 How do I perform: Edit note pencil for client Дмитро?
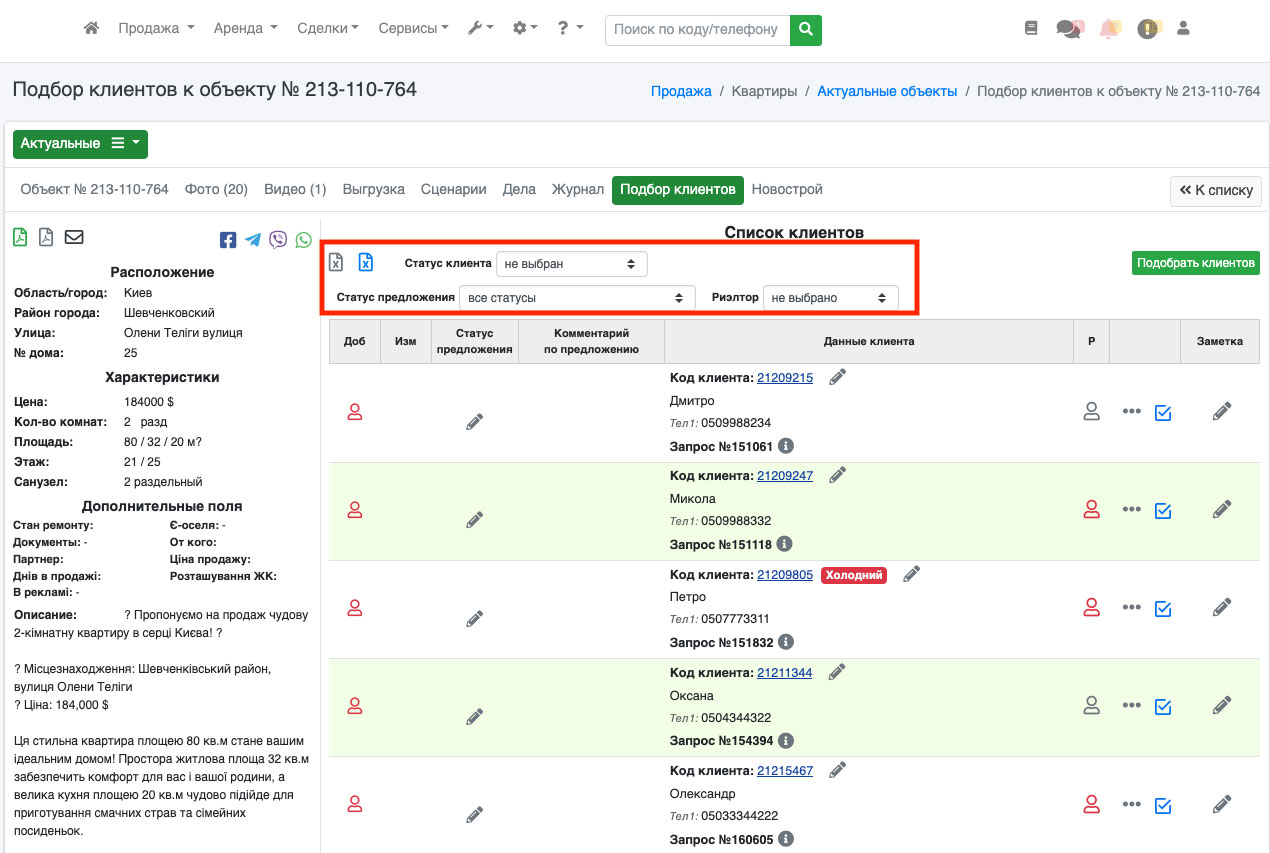tap(1221, 411)
